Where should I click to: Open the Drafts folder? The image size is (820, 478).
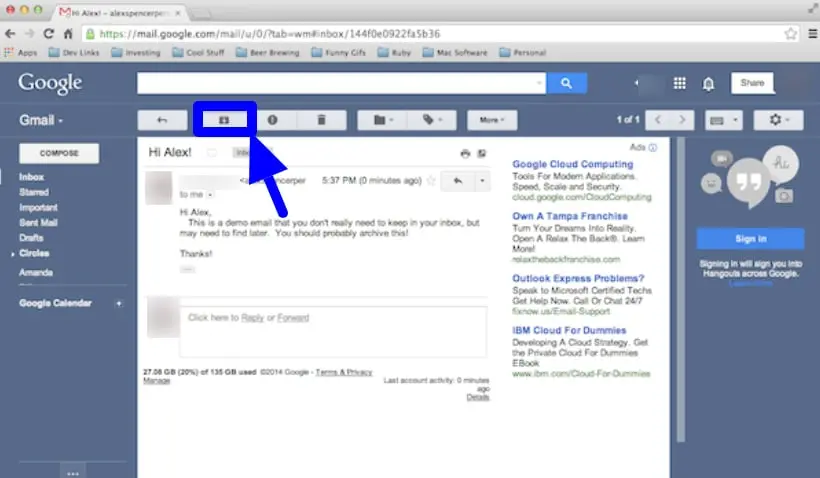click(x=31, y=237)
